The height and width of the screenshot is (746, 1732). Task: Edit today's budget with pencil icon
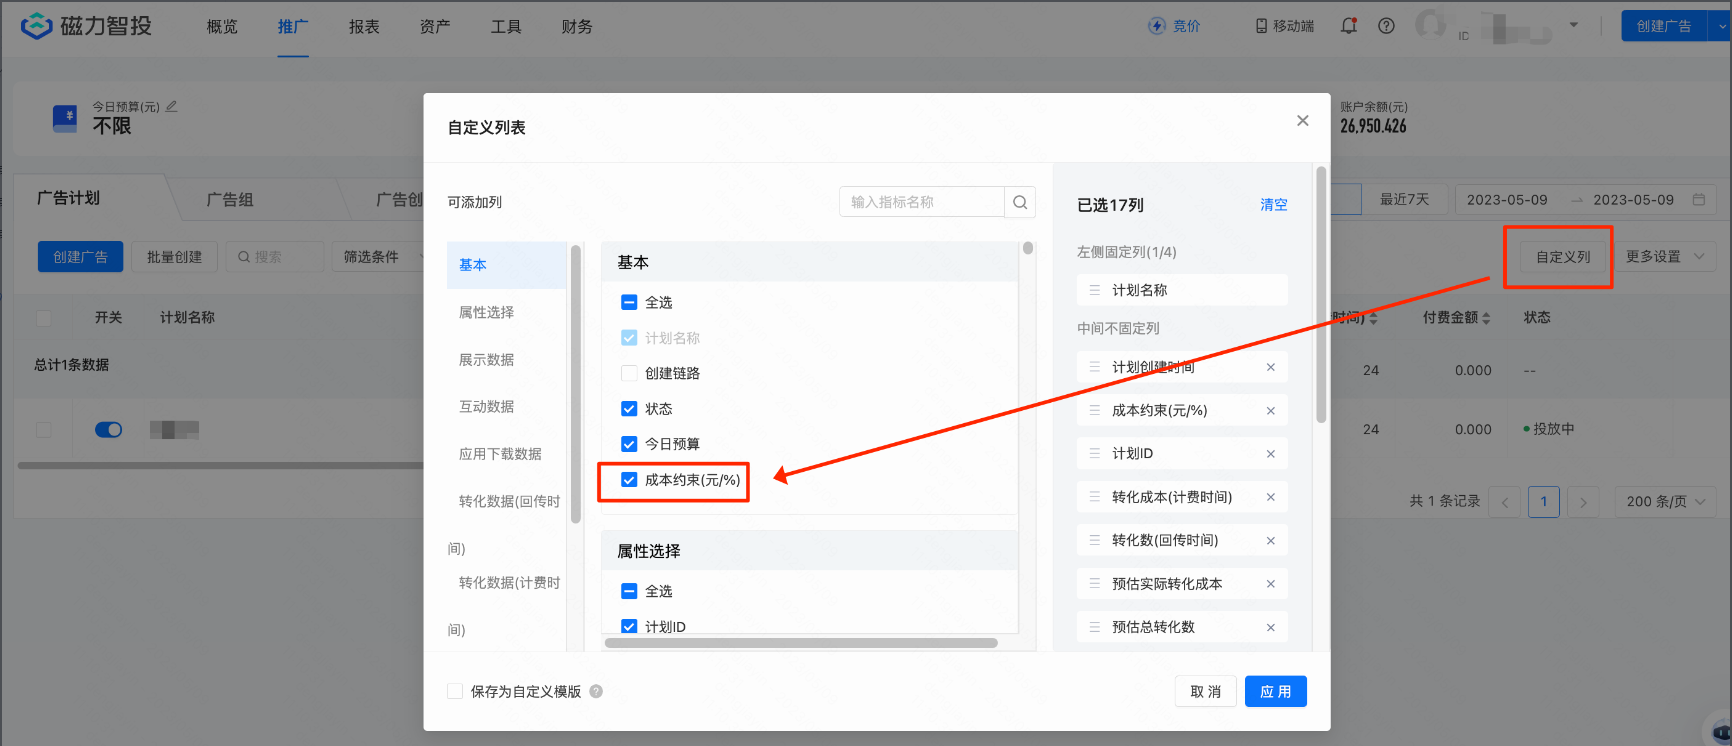coord(171,106)
